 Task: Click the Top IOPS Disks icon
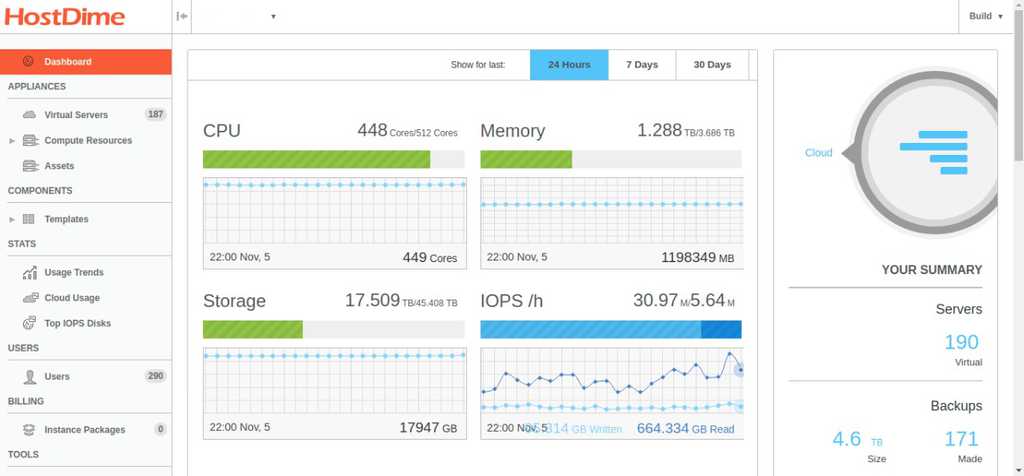tap(28, 323)
